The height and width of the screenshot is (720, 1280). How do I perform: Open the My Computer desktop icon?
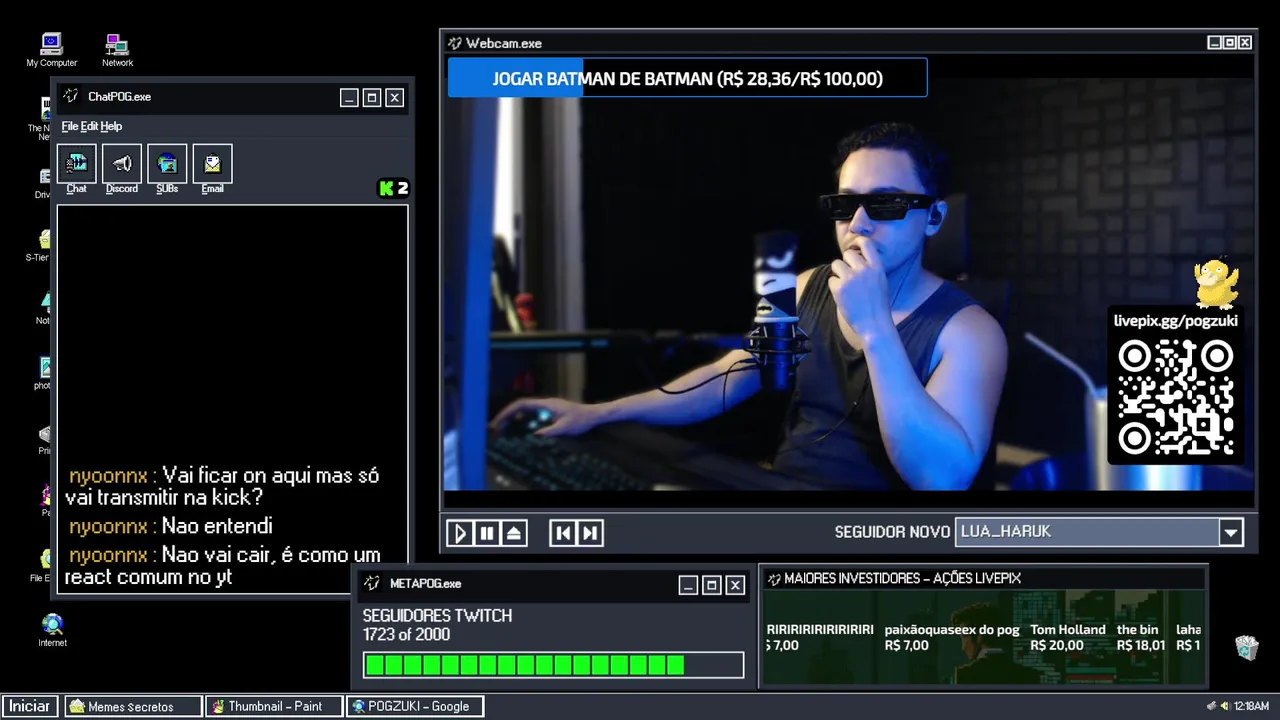click(51, 49)
